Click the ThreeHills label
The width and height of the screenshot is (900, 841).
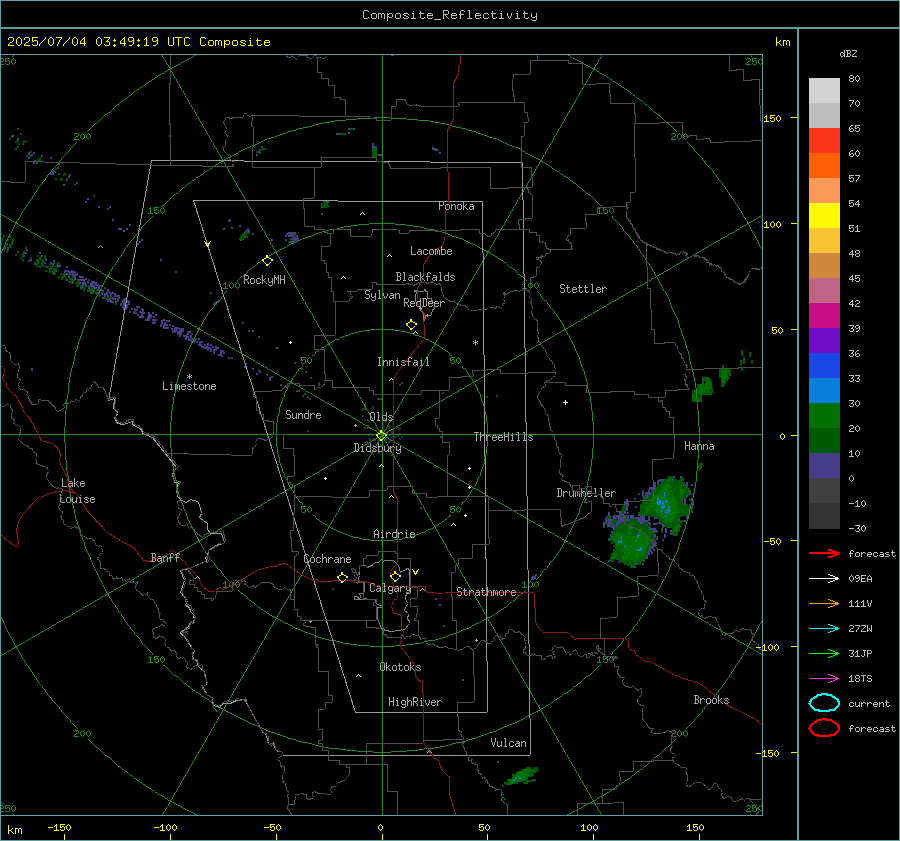[503, 437]
